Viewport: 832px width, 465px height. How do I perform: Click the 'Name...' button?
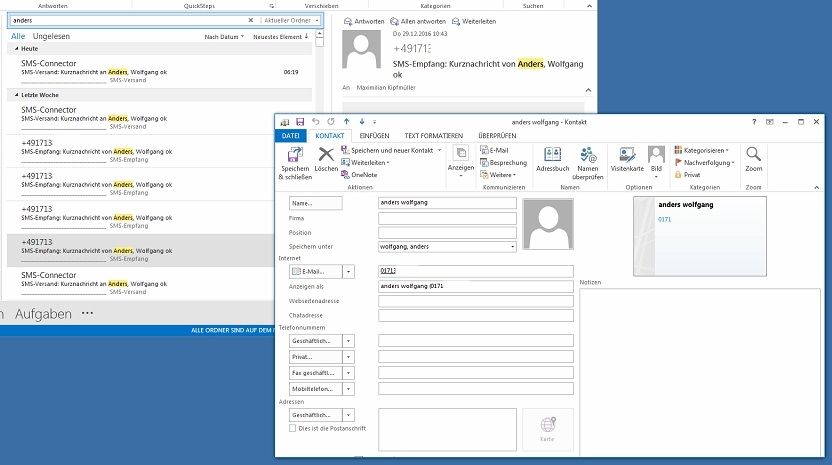[x=315, y=203]
